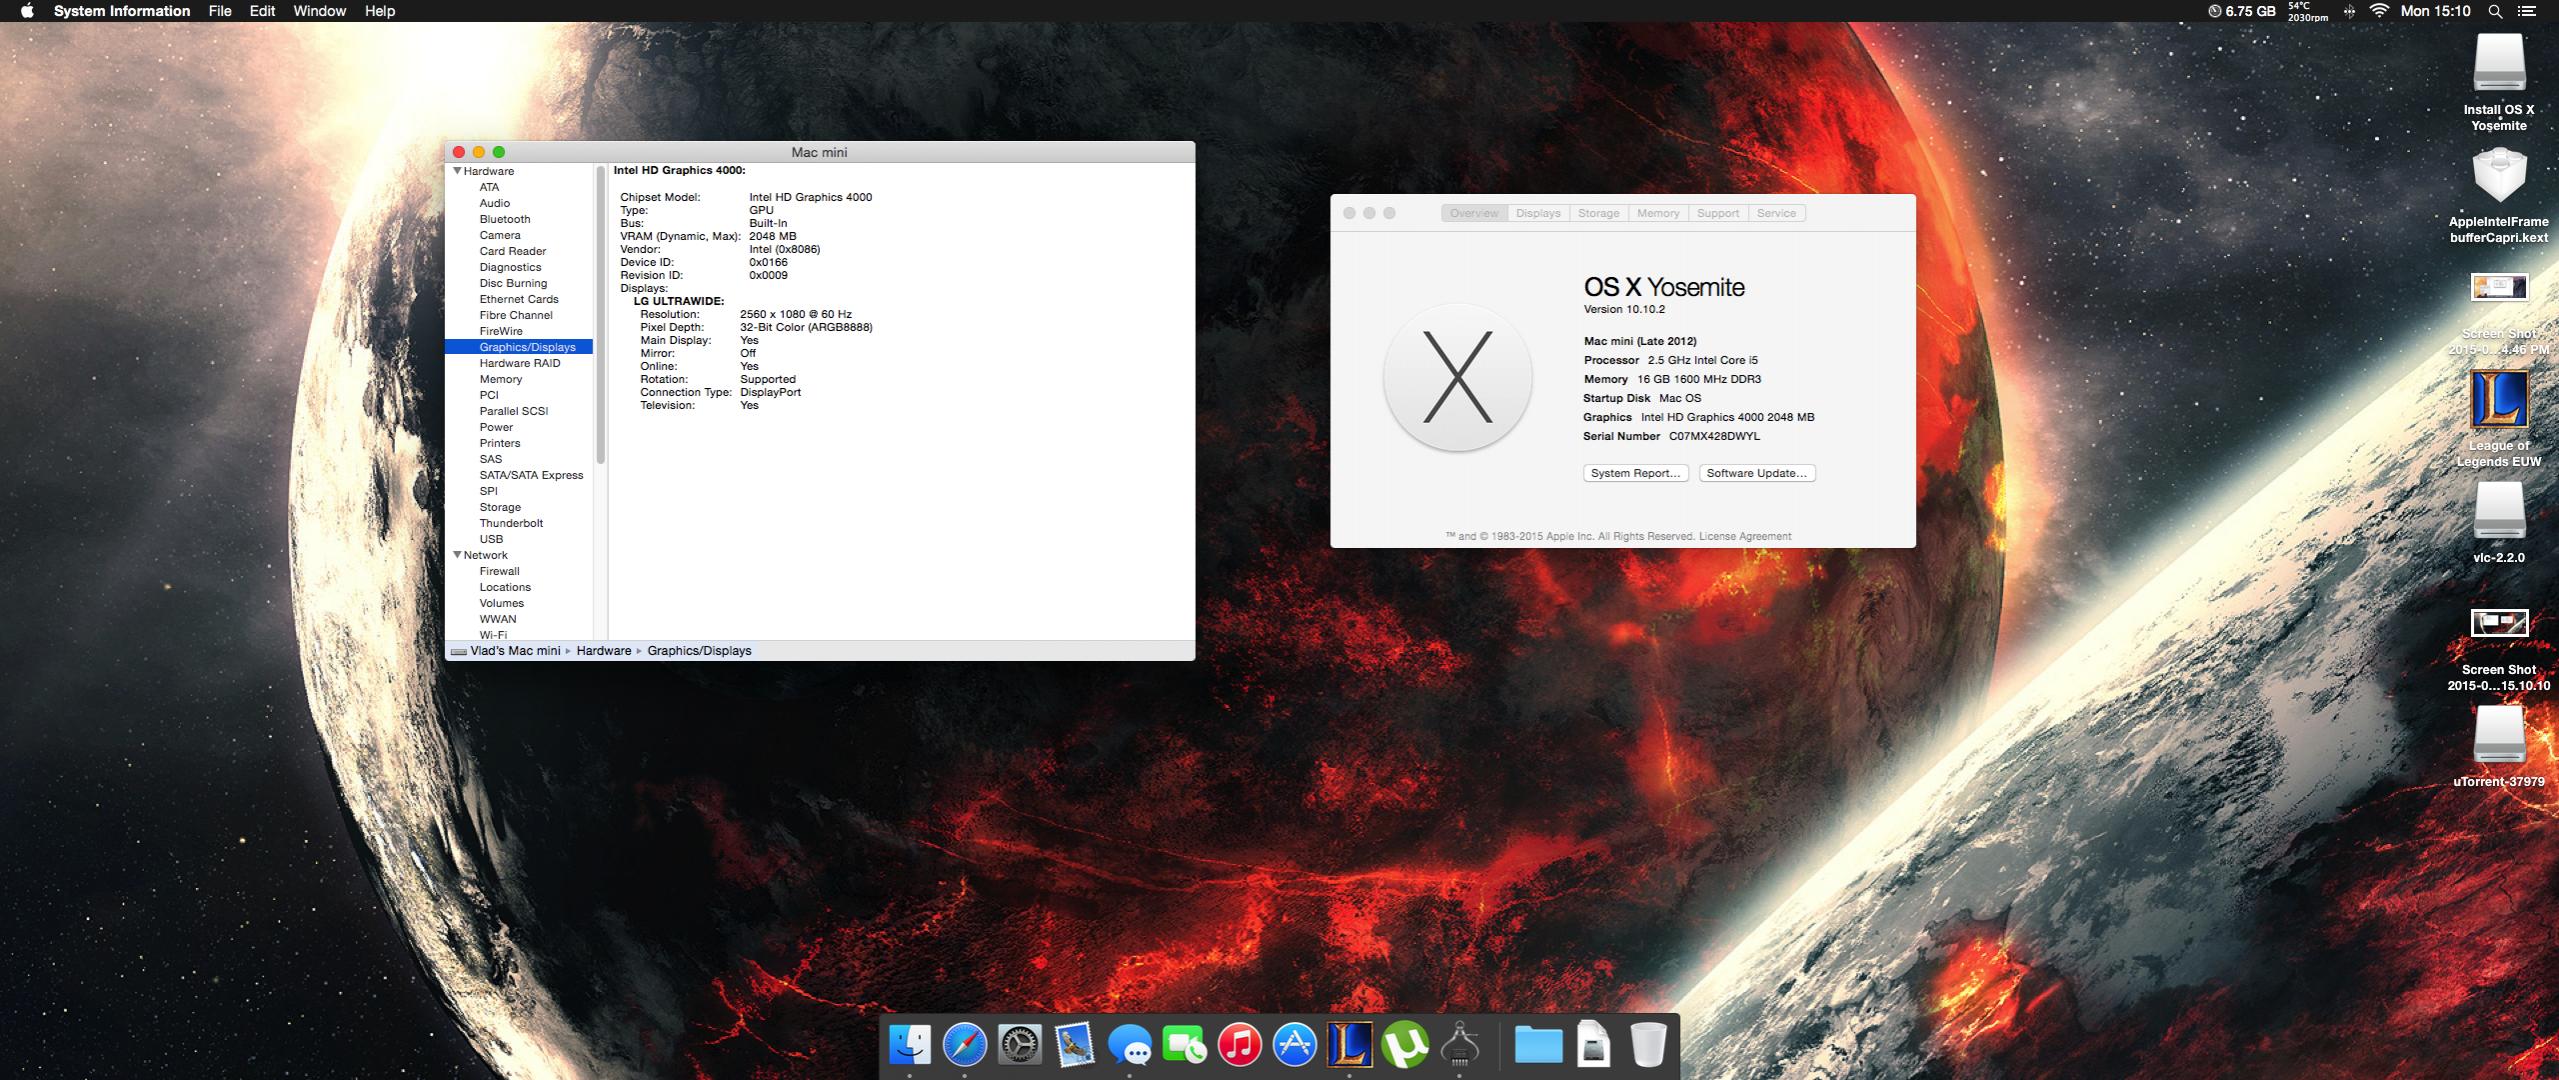Open the disk image document in Dock

tap(1593, 1046)
